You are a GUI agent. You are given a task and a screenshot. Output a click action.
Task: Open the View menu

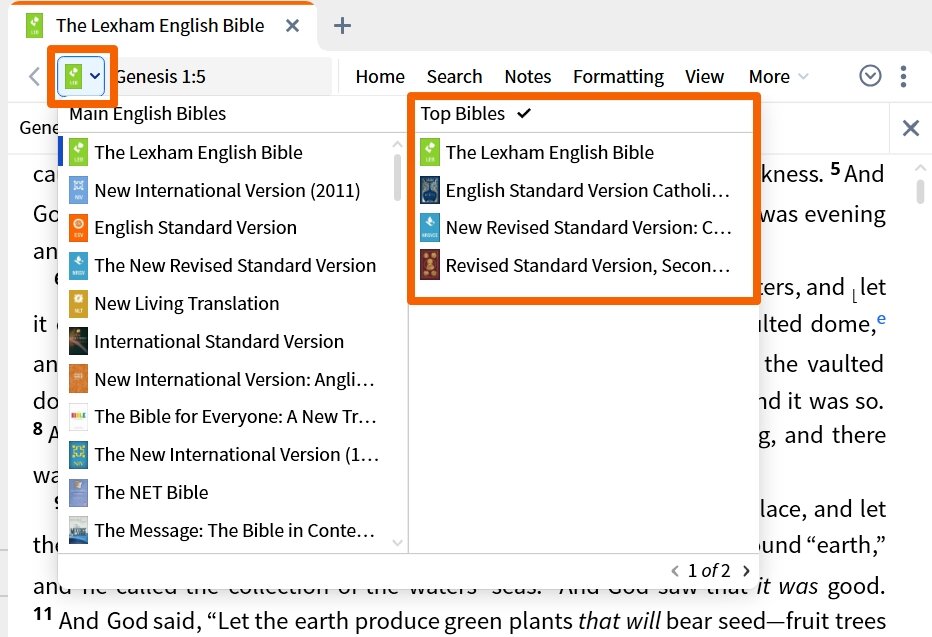click(x=704, y=77)
